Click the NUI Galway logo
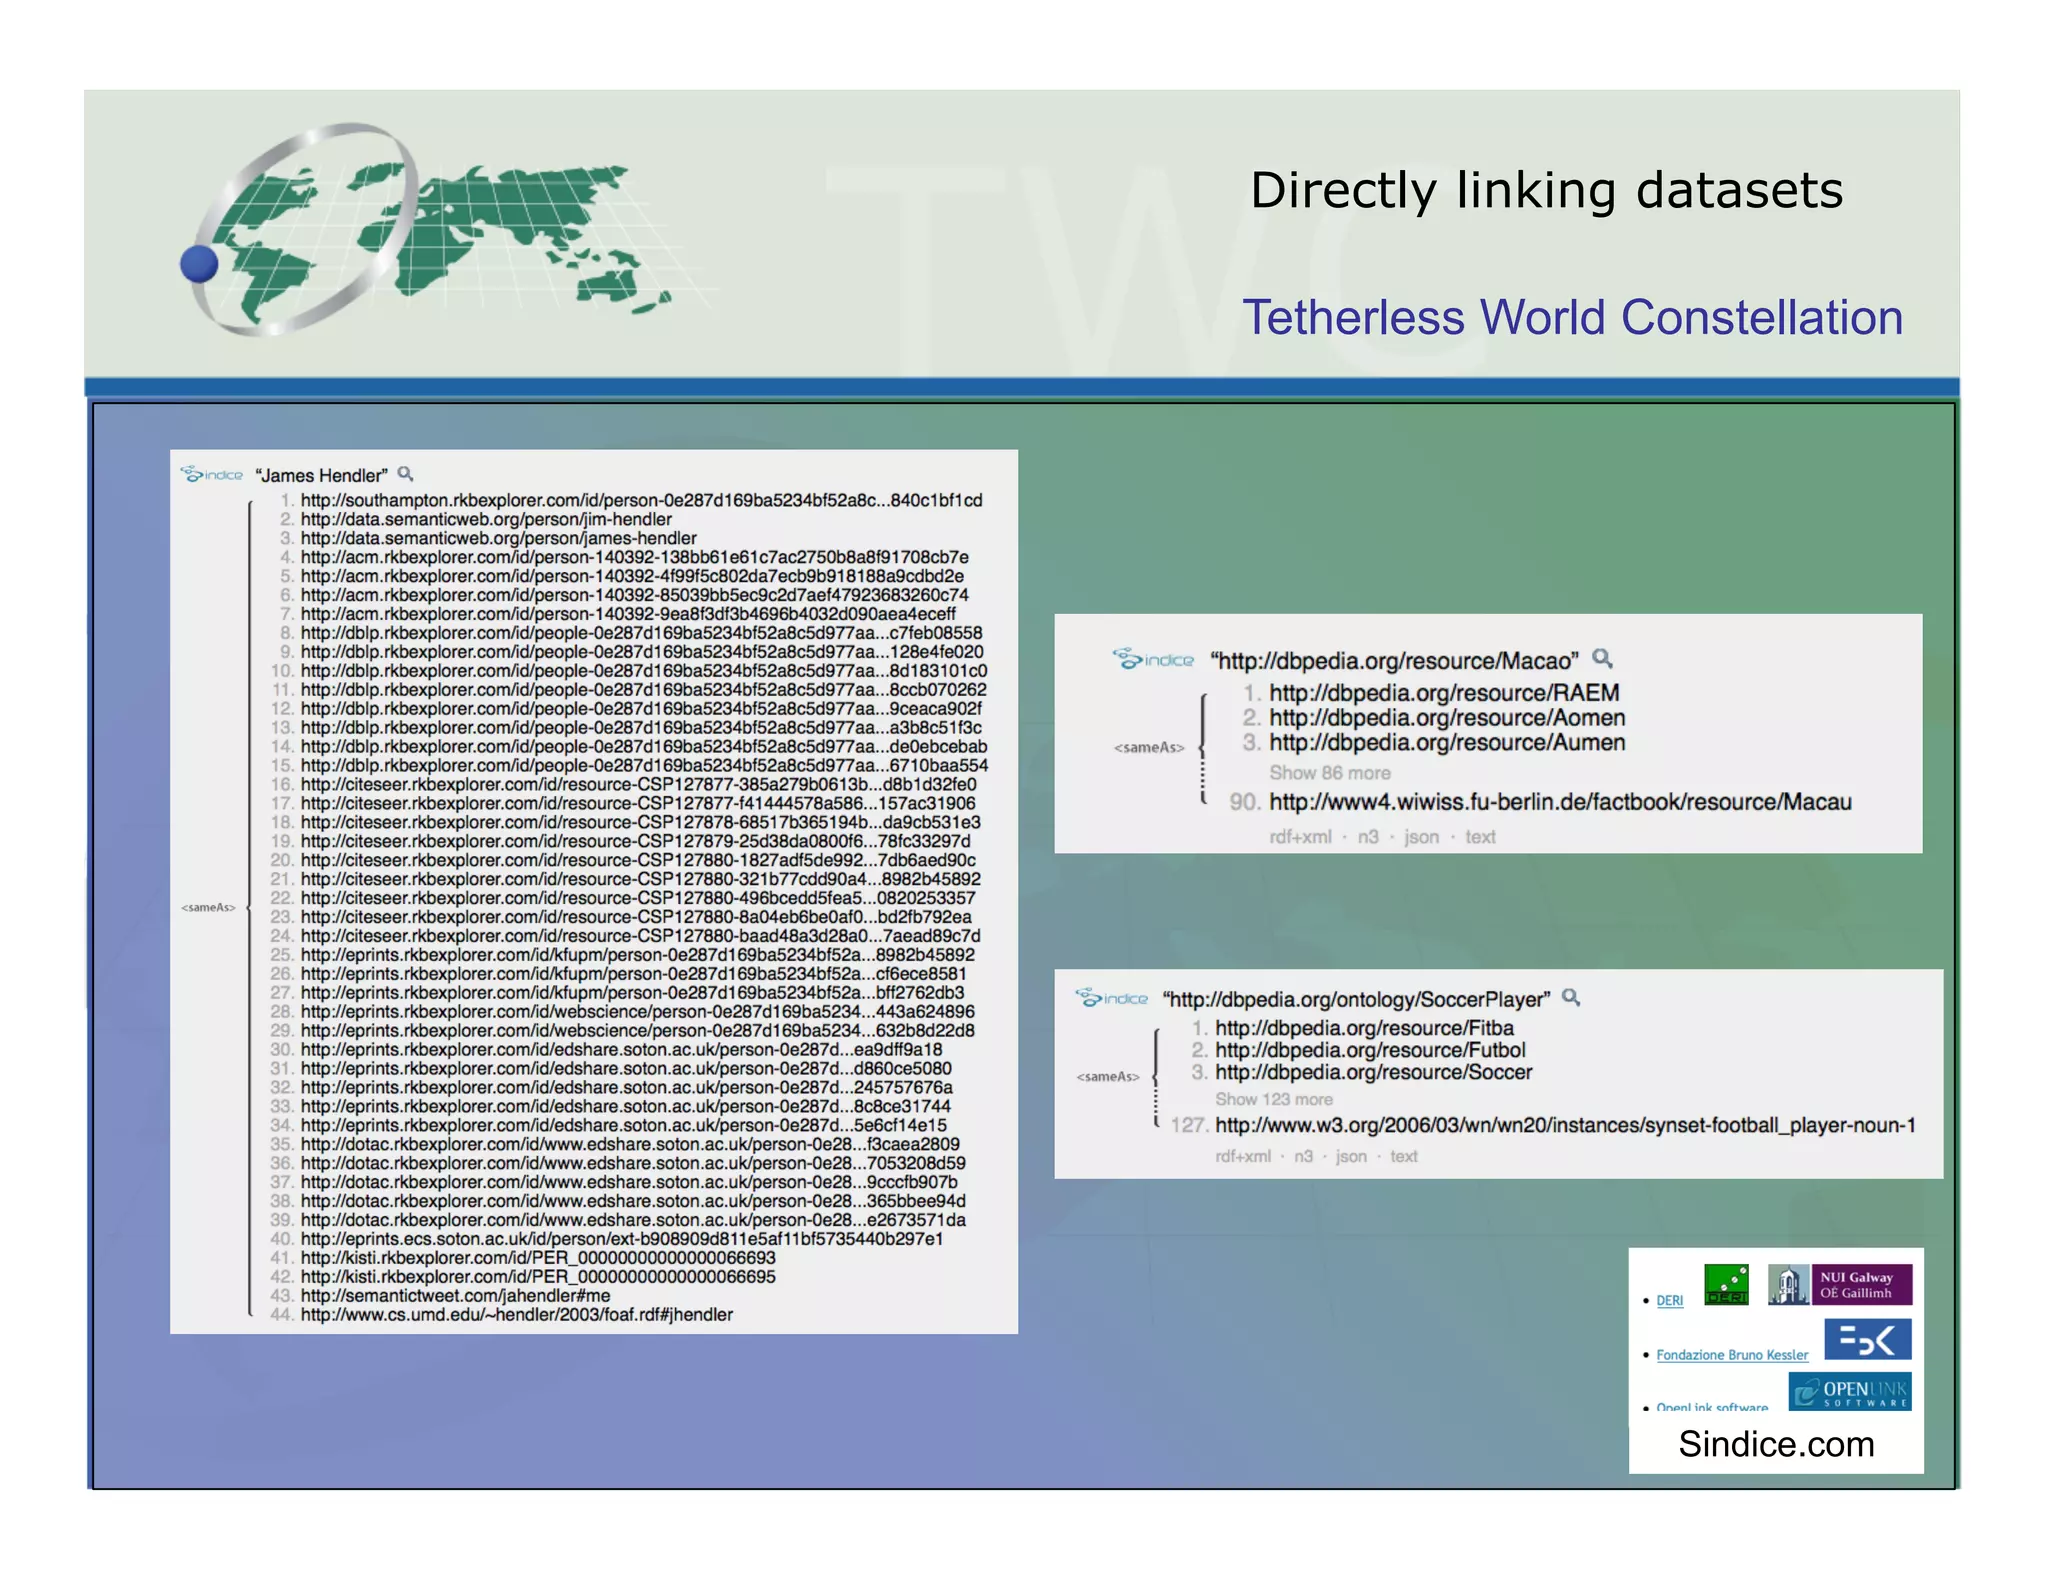Image resolution: width=2048 pixels, height=1582 pixels. (x=1840, y=1284)
